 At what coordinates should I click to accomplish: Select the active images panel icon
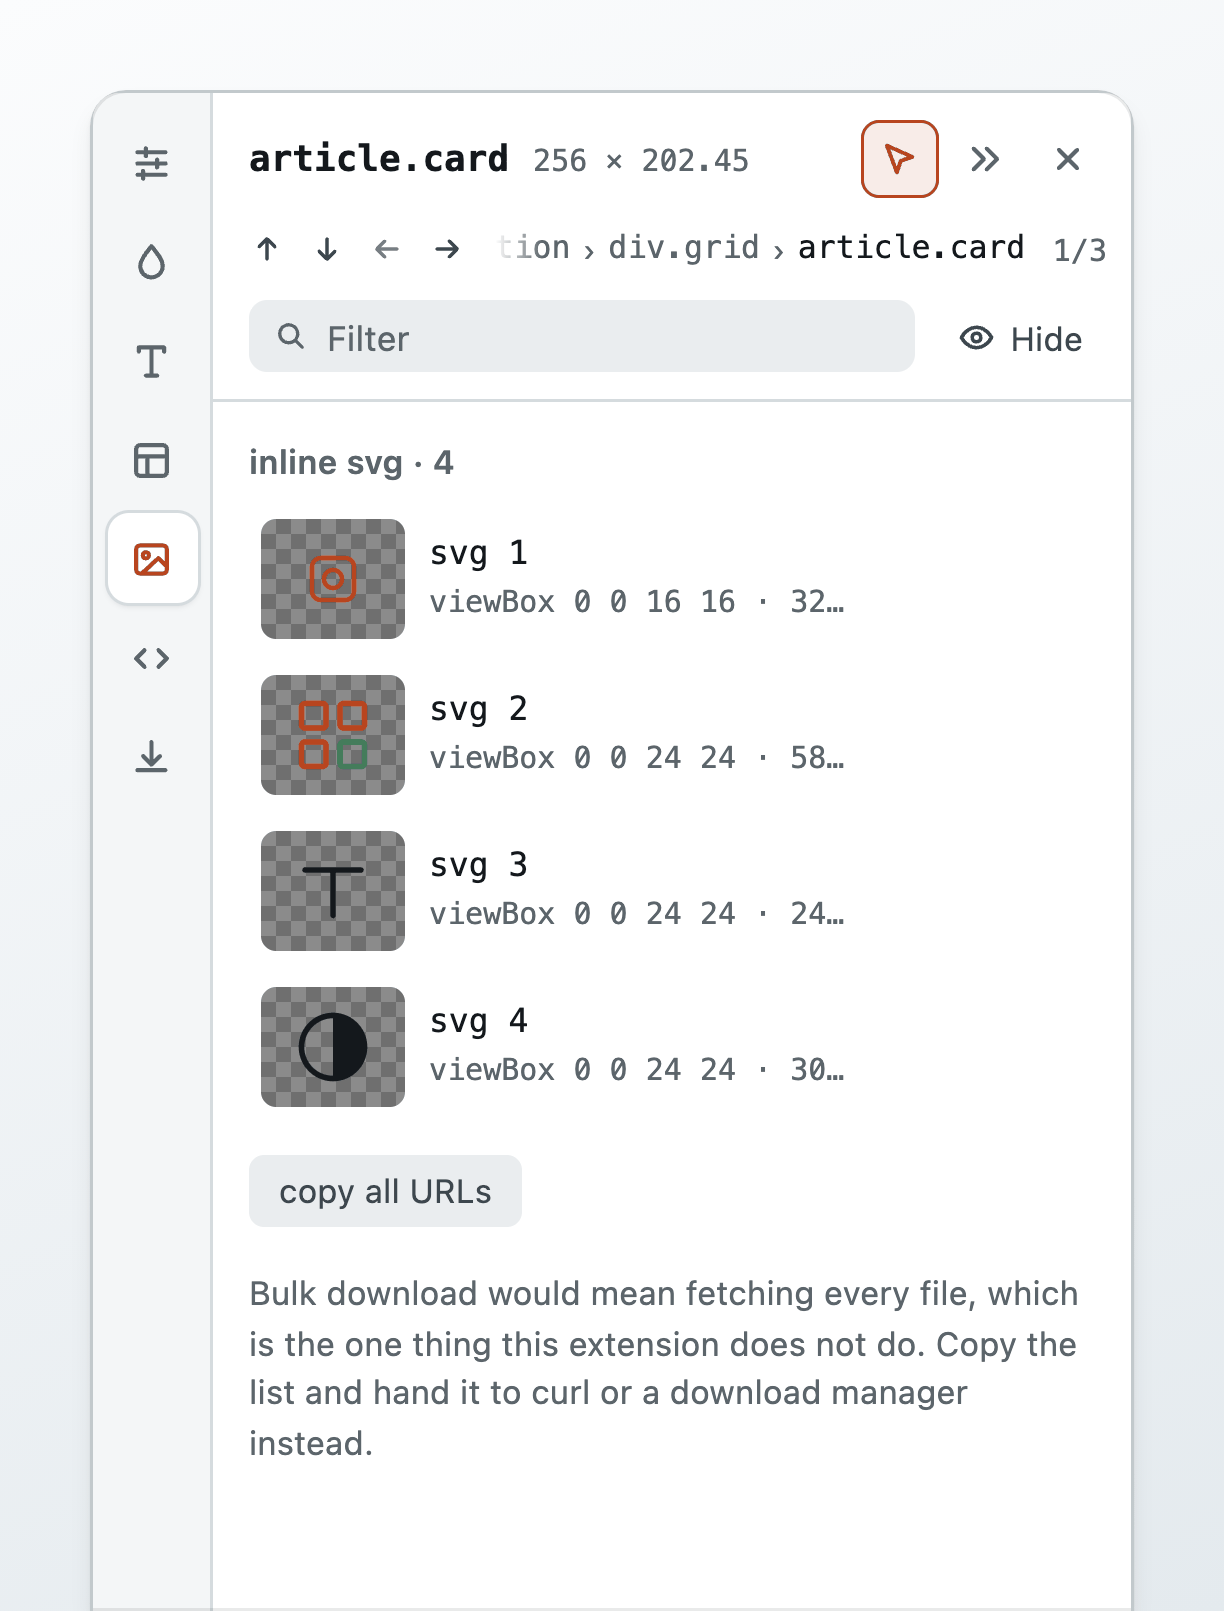click(x=153, y=558)
